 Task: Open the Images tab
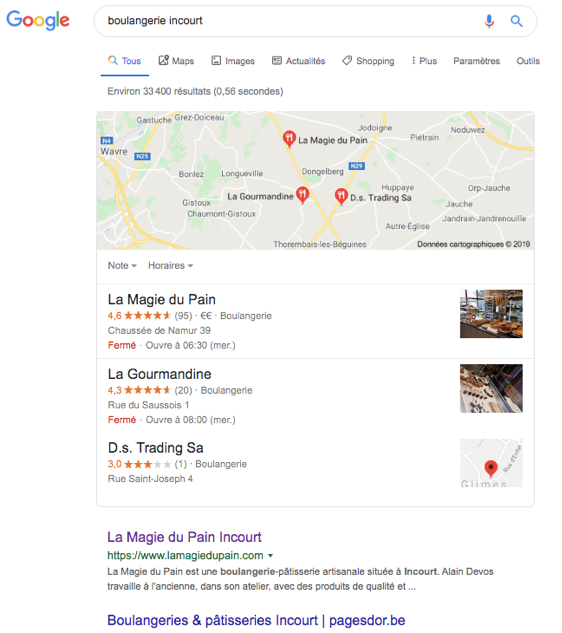233,61
